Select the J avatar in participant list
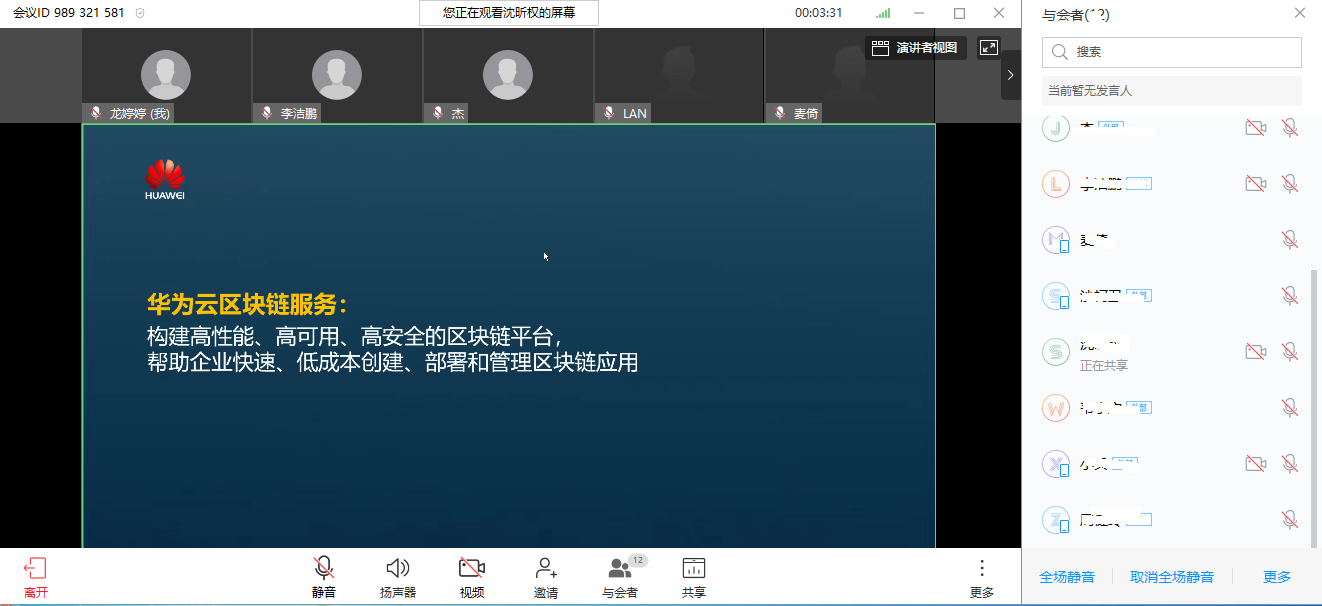This screenshot has width=1322, height=606. (1056, 128)
